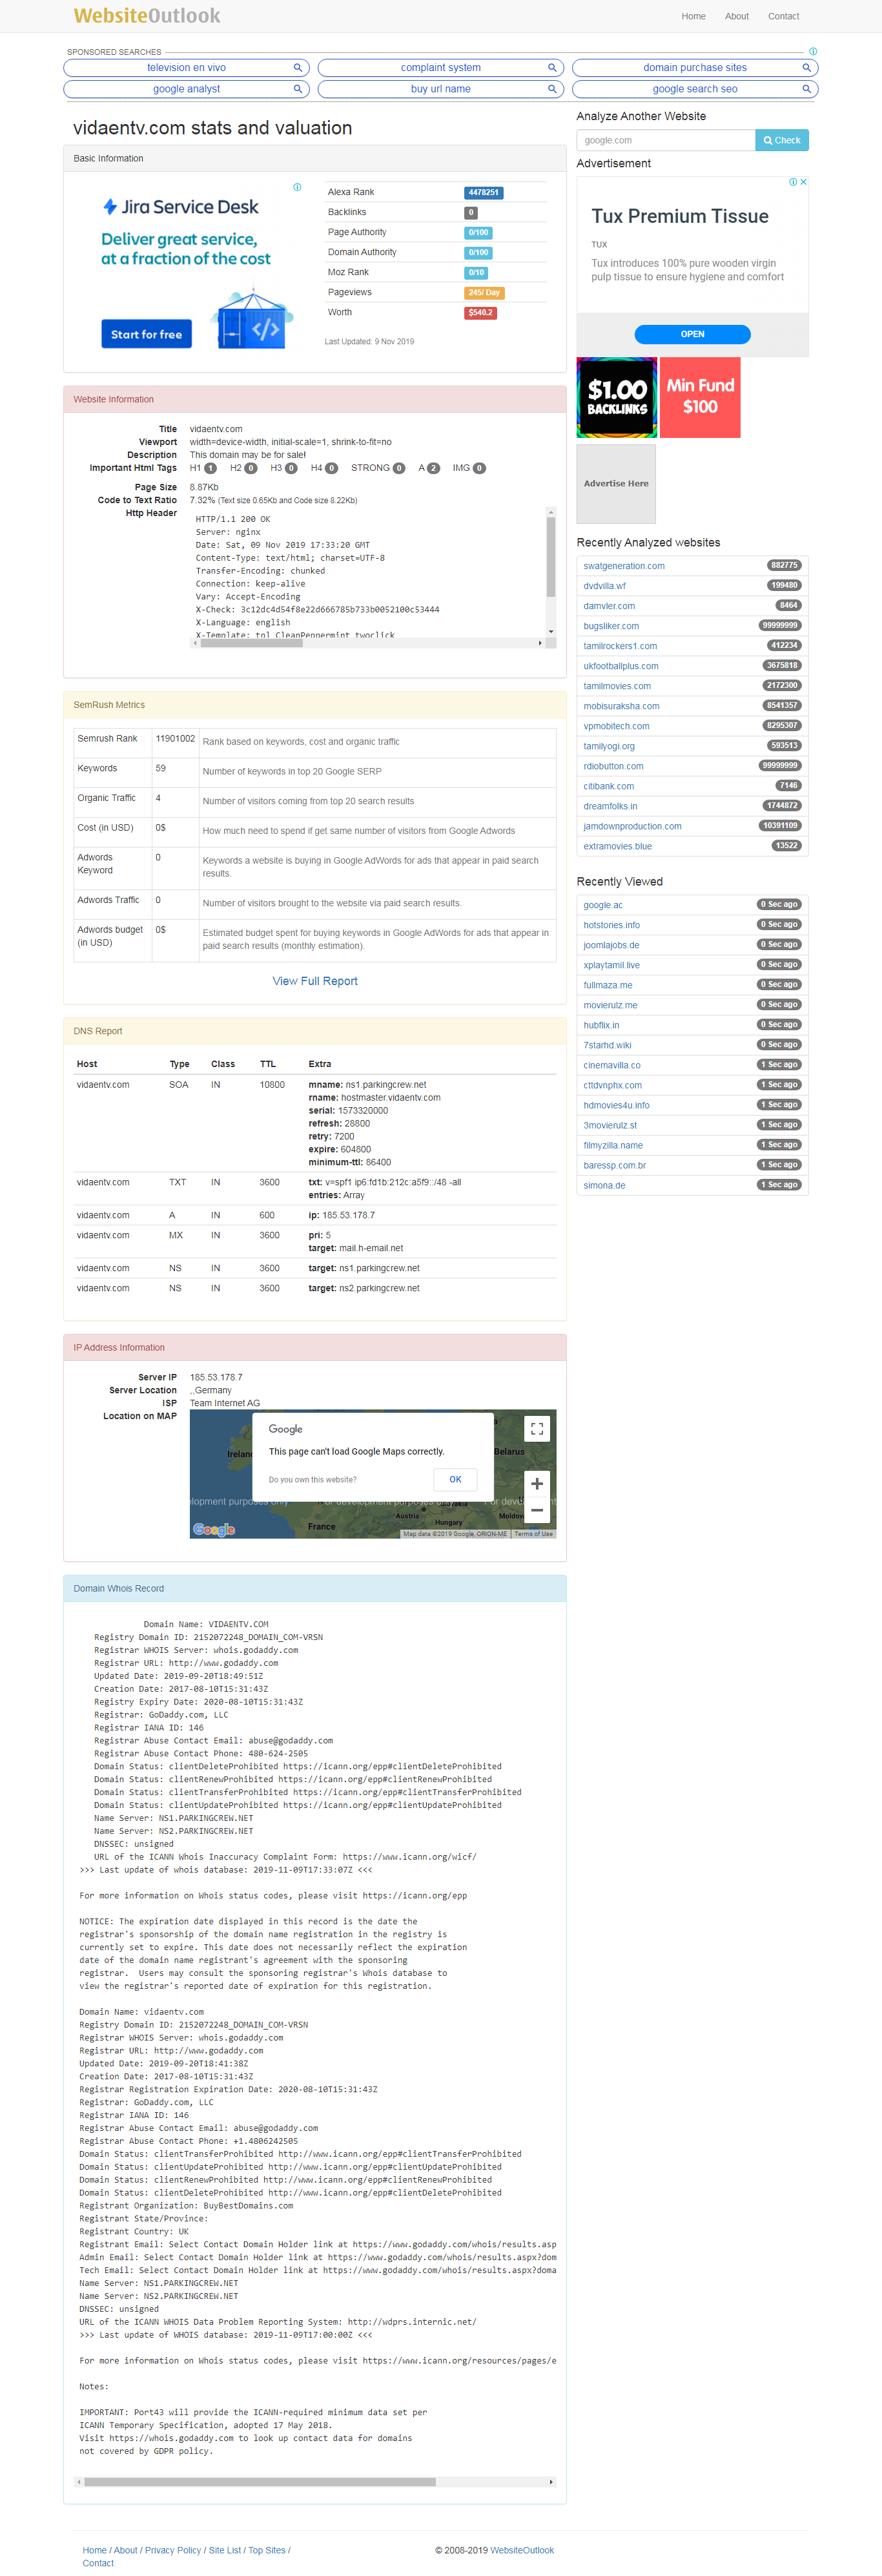
Task: Click the OPEN button in Tux ad
Action: click(x=692, y=334)
